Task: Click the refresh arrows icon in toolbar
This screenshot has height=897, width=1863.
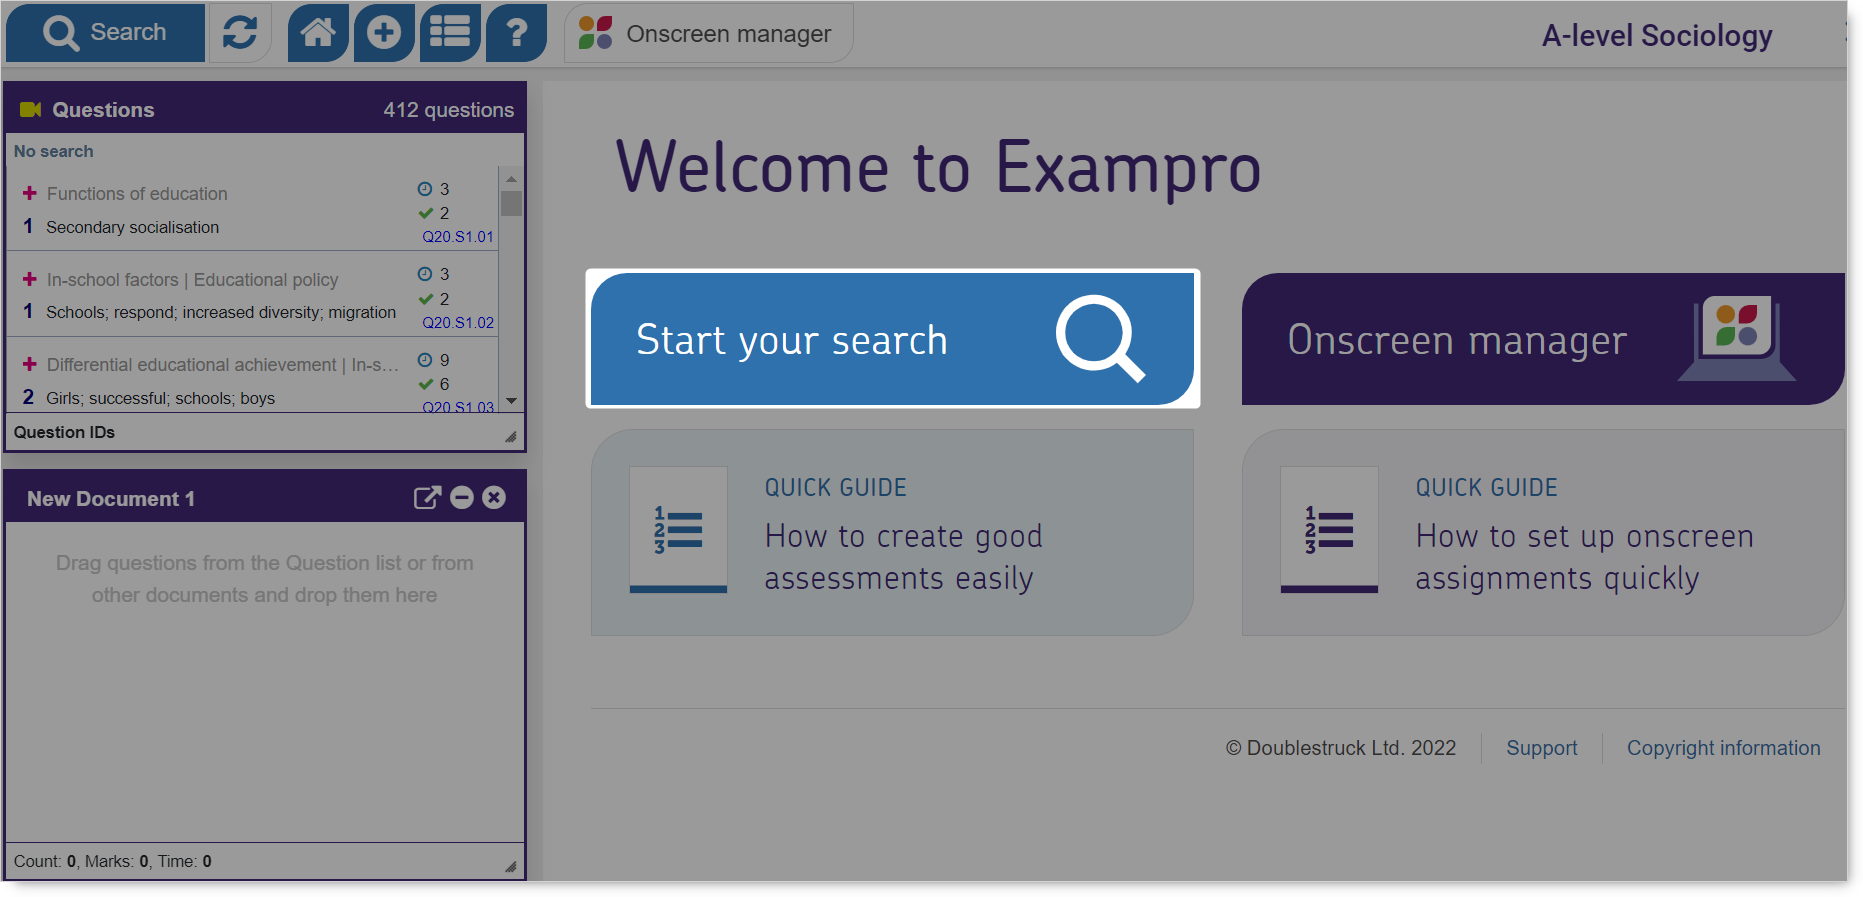Action: [x=240, y=33]
